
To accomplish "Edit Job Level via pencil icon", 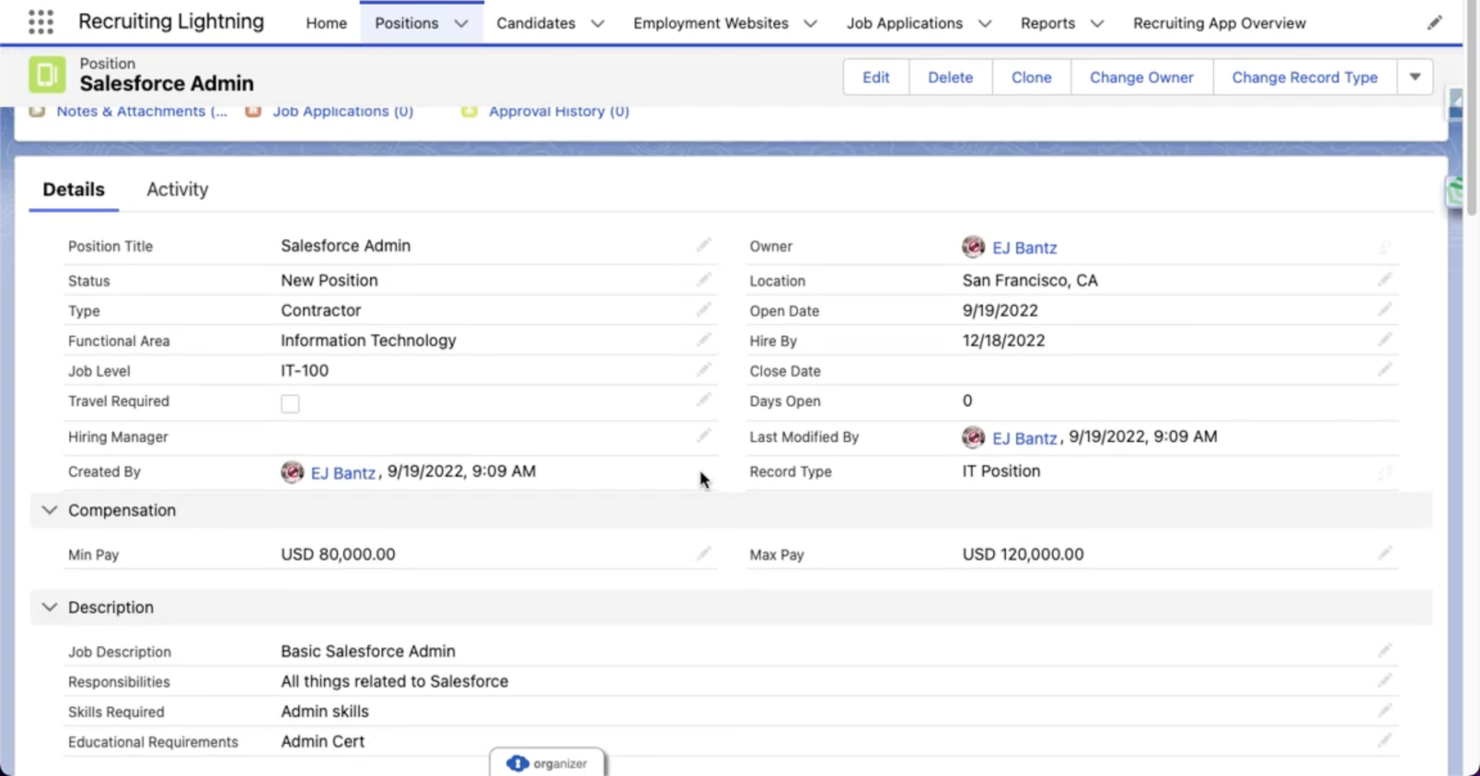I will (704, 369).
